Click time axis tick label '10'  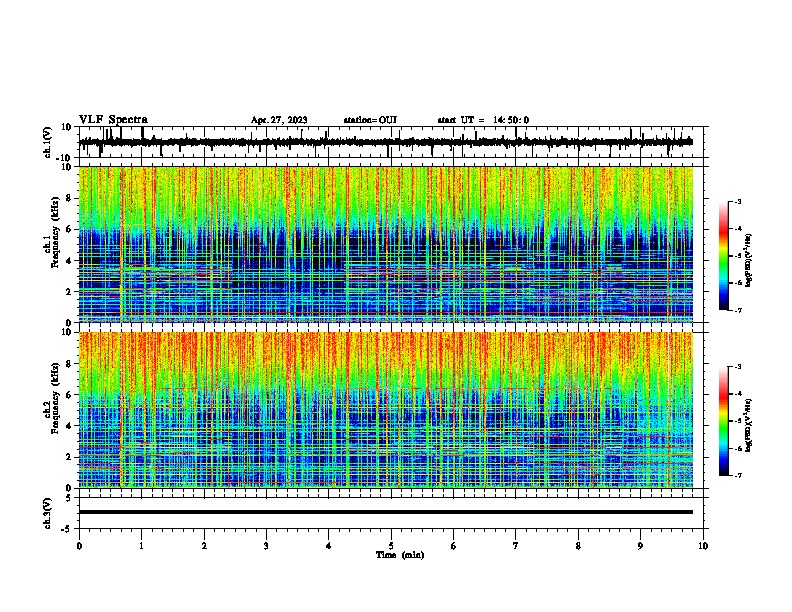(703, 546)
